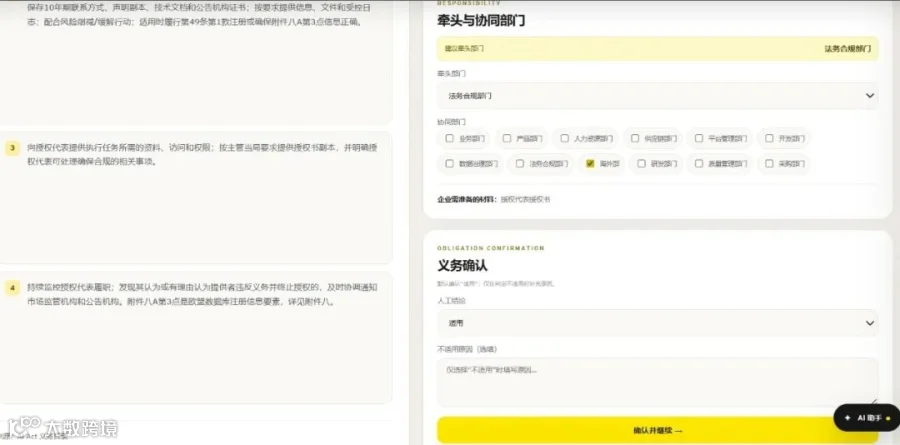Tick the 产品部门 checkbox

[507, 138]
